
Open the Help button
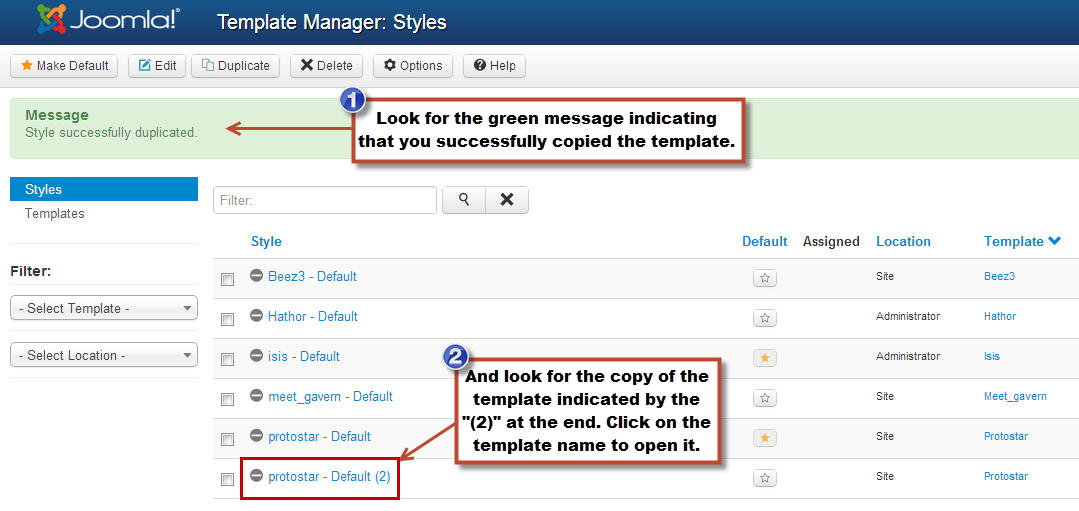pos(495,66)
